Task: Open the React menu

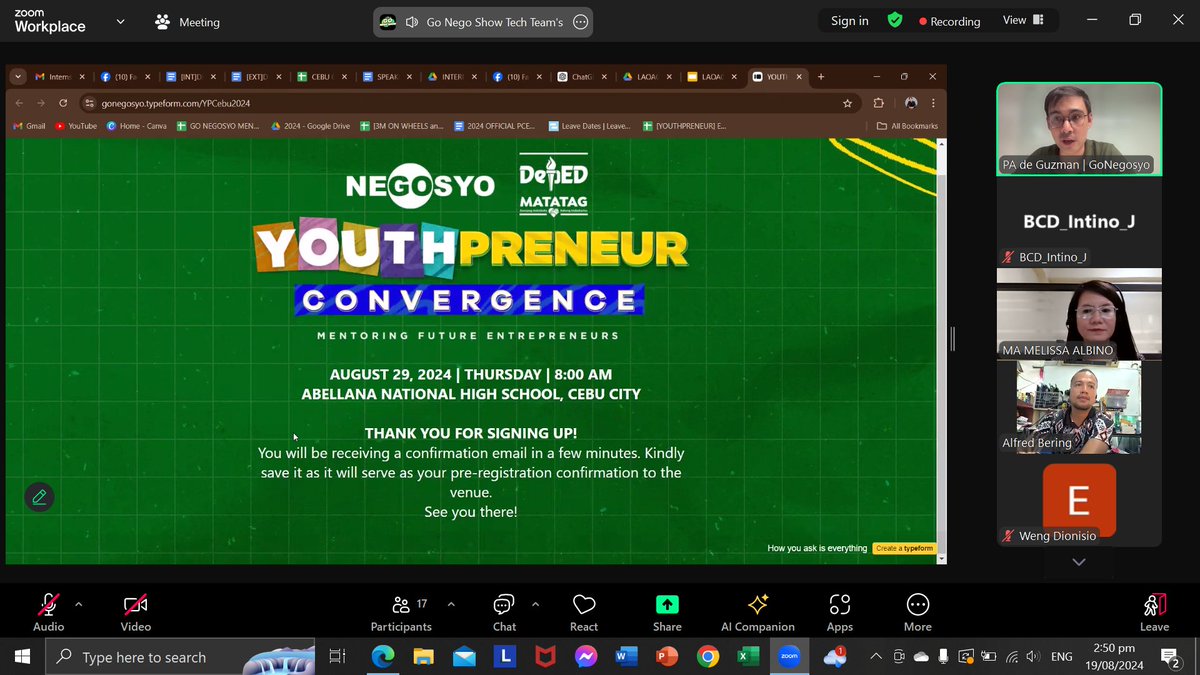Action: tap(584, 612)
